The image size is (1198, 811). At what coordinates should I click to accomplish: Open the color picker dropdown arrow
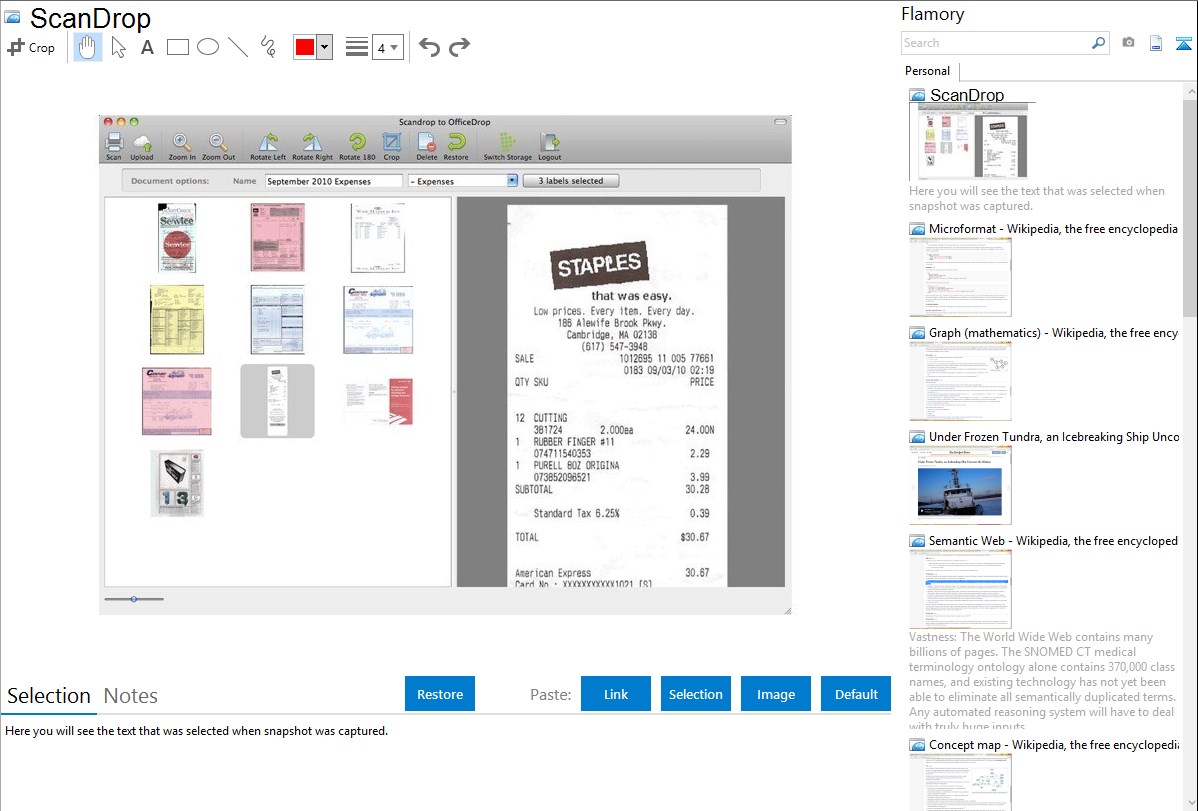pos(325,47)
